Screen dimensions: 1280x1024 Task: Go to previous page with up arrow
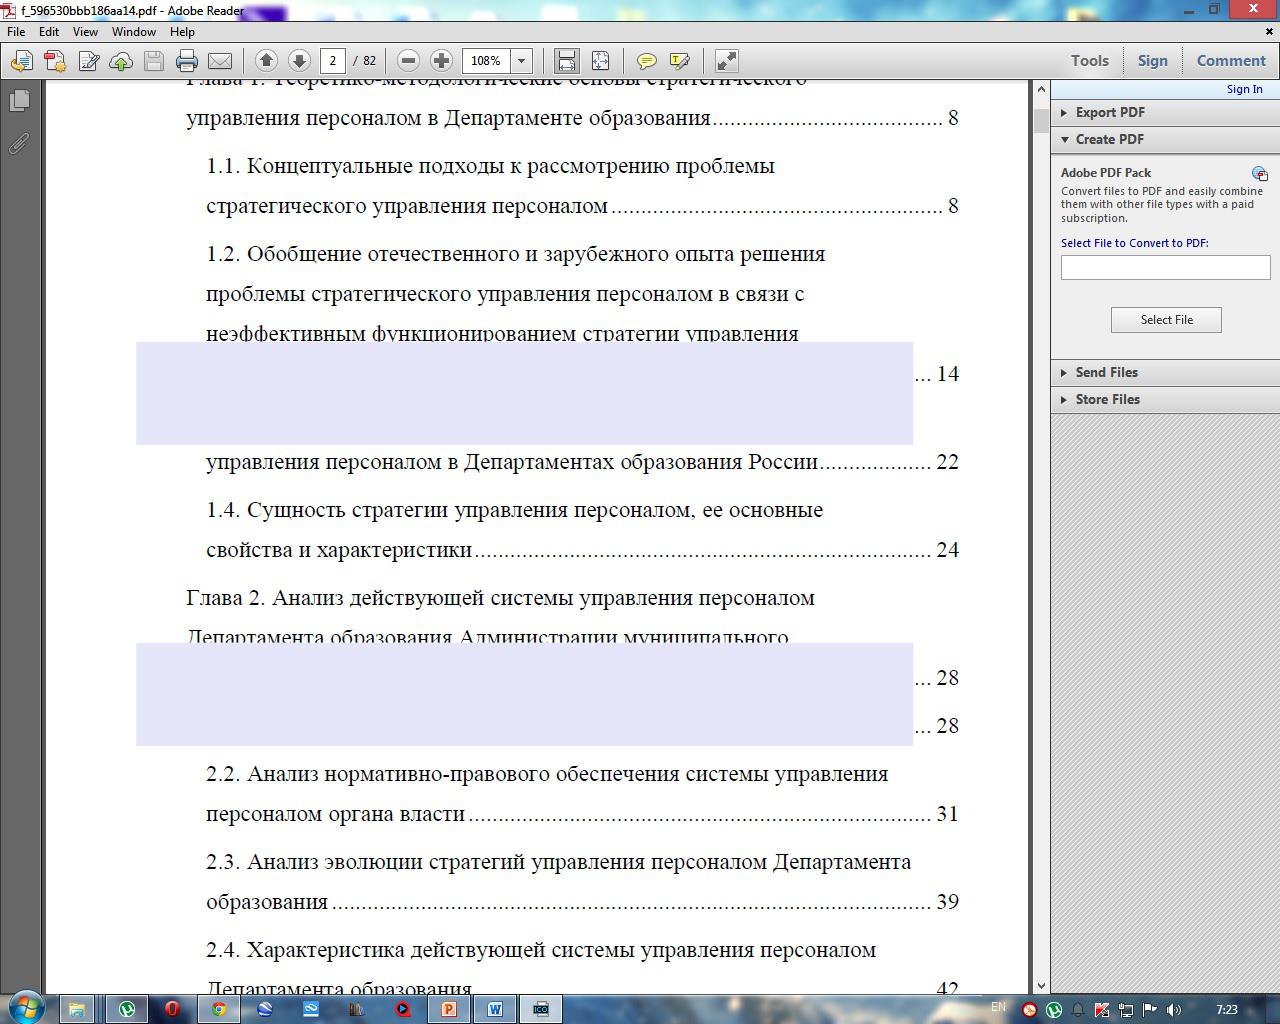[x=266, y=61]
